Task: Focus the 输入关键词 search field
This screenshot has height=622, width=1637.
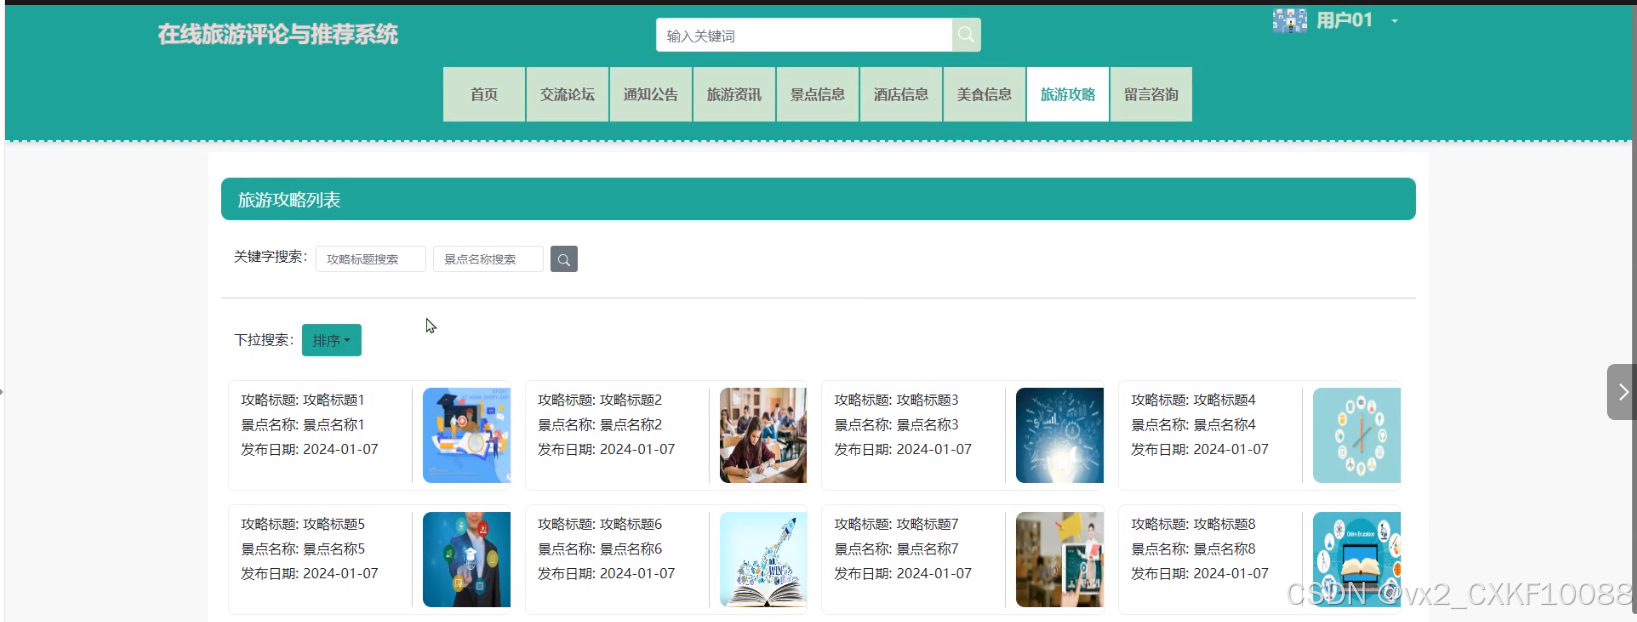Action: pos(804,35)
